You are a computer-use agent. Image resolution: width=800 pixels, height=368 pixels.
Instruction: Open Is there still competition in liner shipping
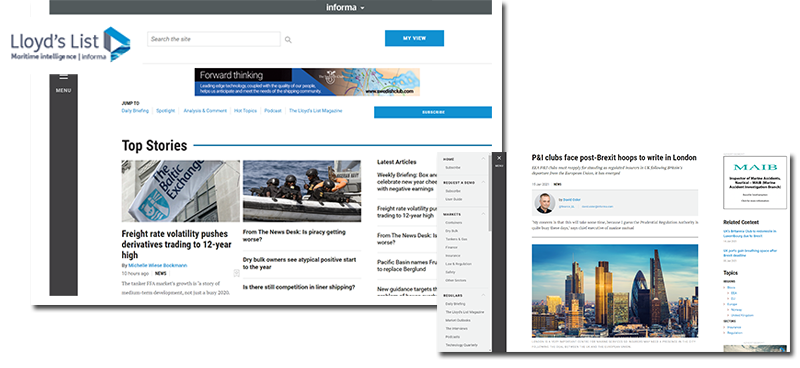(299, 287)
